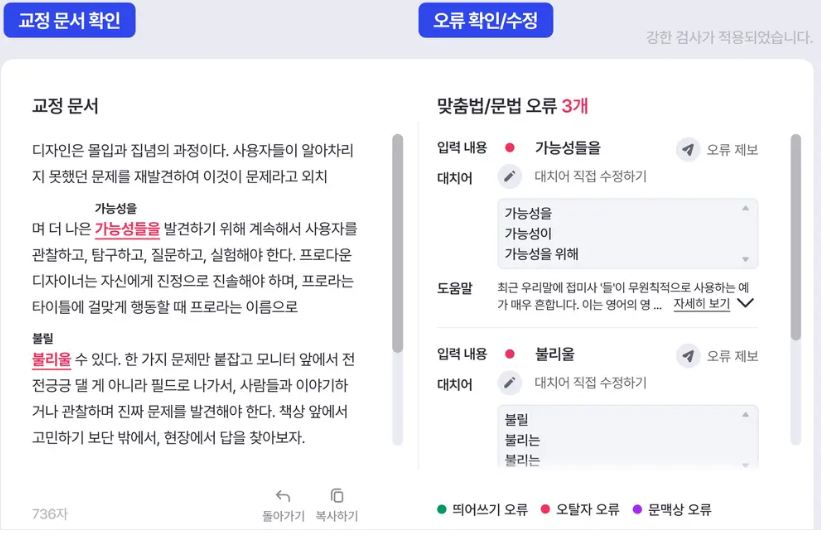
Task: Click the underlined 가능성들을 in the document
Action: pos(127,229)
